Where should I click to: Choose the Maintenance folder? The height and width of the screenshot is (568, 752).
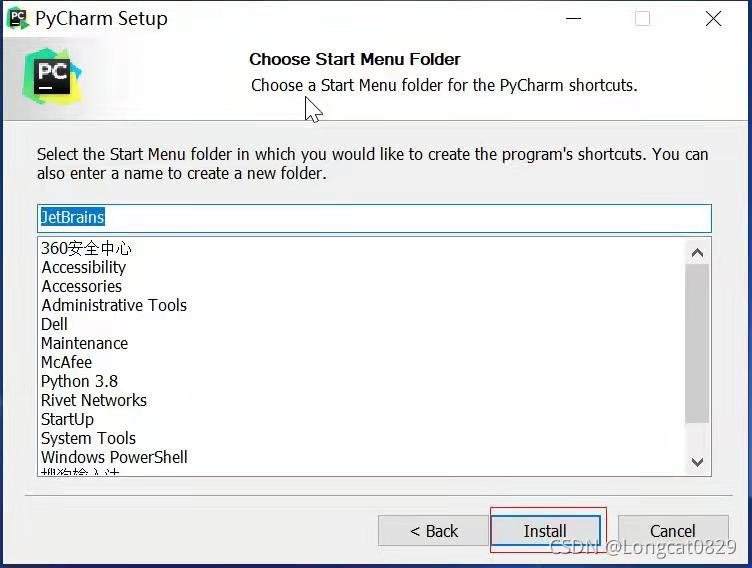tap(84, 343)
